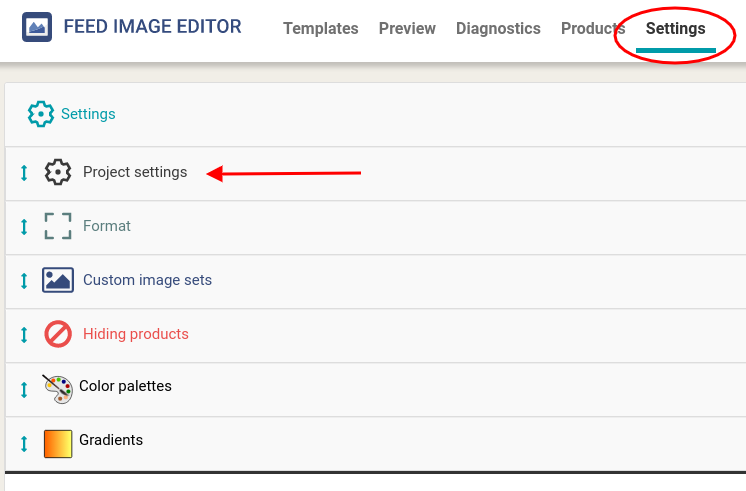Image resolution: width=746 pixels, height=491 pixels.
Task: Click the orange Gradients swatch icon
Action: [58, 443]
